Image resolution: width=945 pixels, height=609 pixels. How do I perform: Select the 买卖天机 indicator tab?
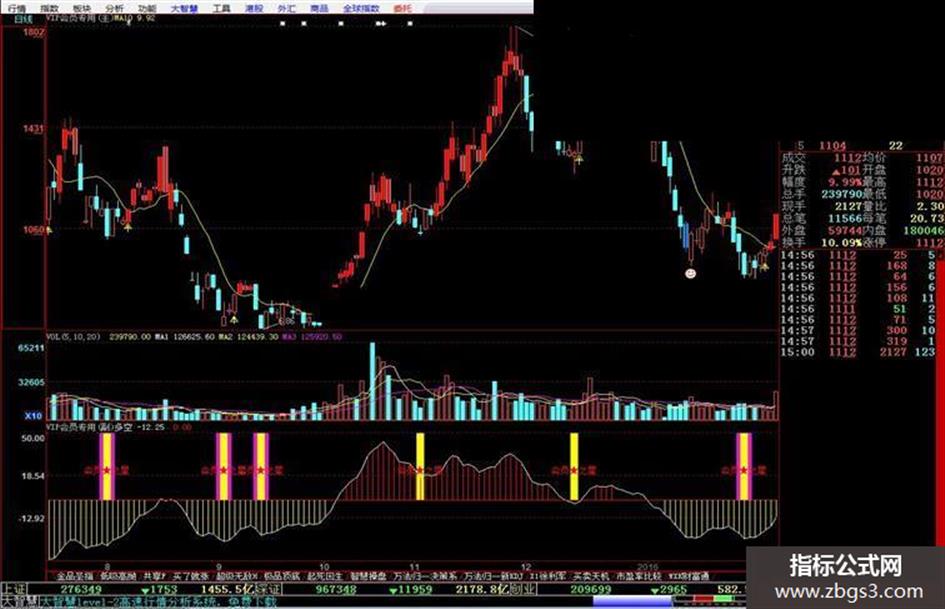591,576
